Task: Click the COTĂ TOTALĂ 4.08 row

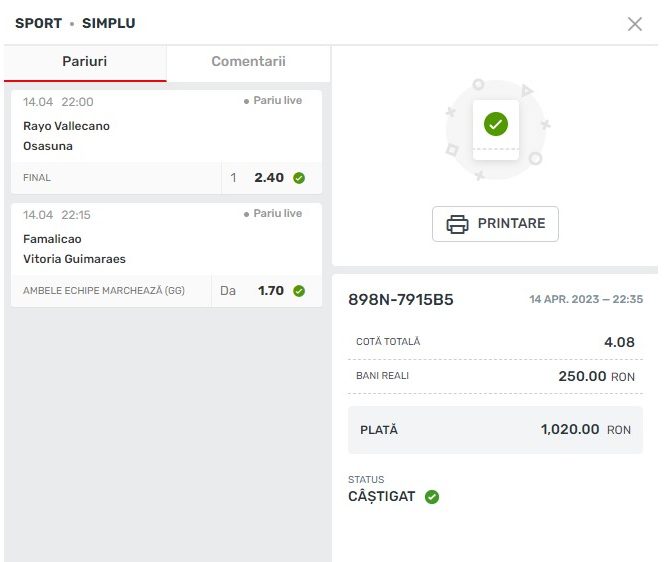Action: 495,342
